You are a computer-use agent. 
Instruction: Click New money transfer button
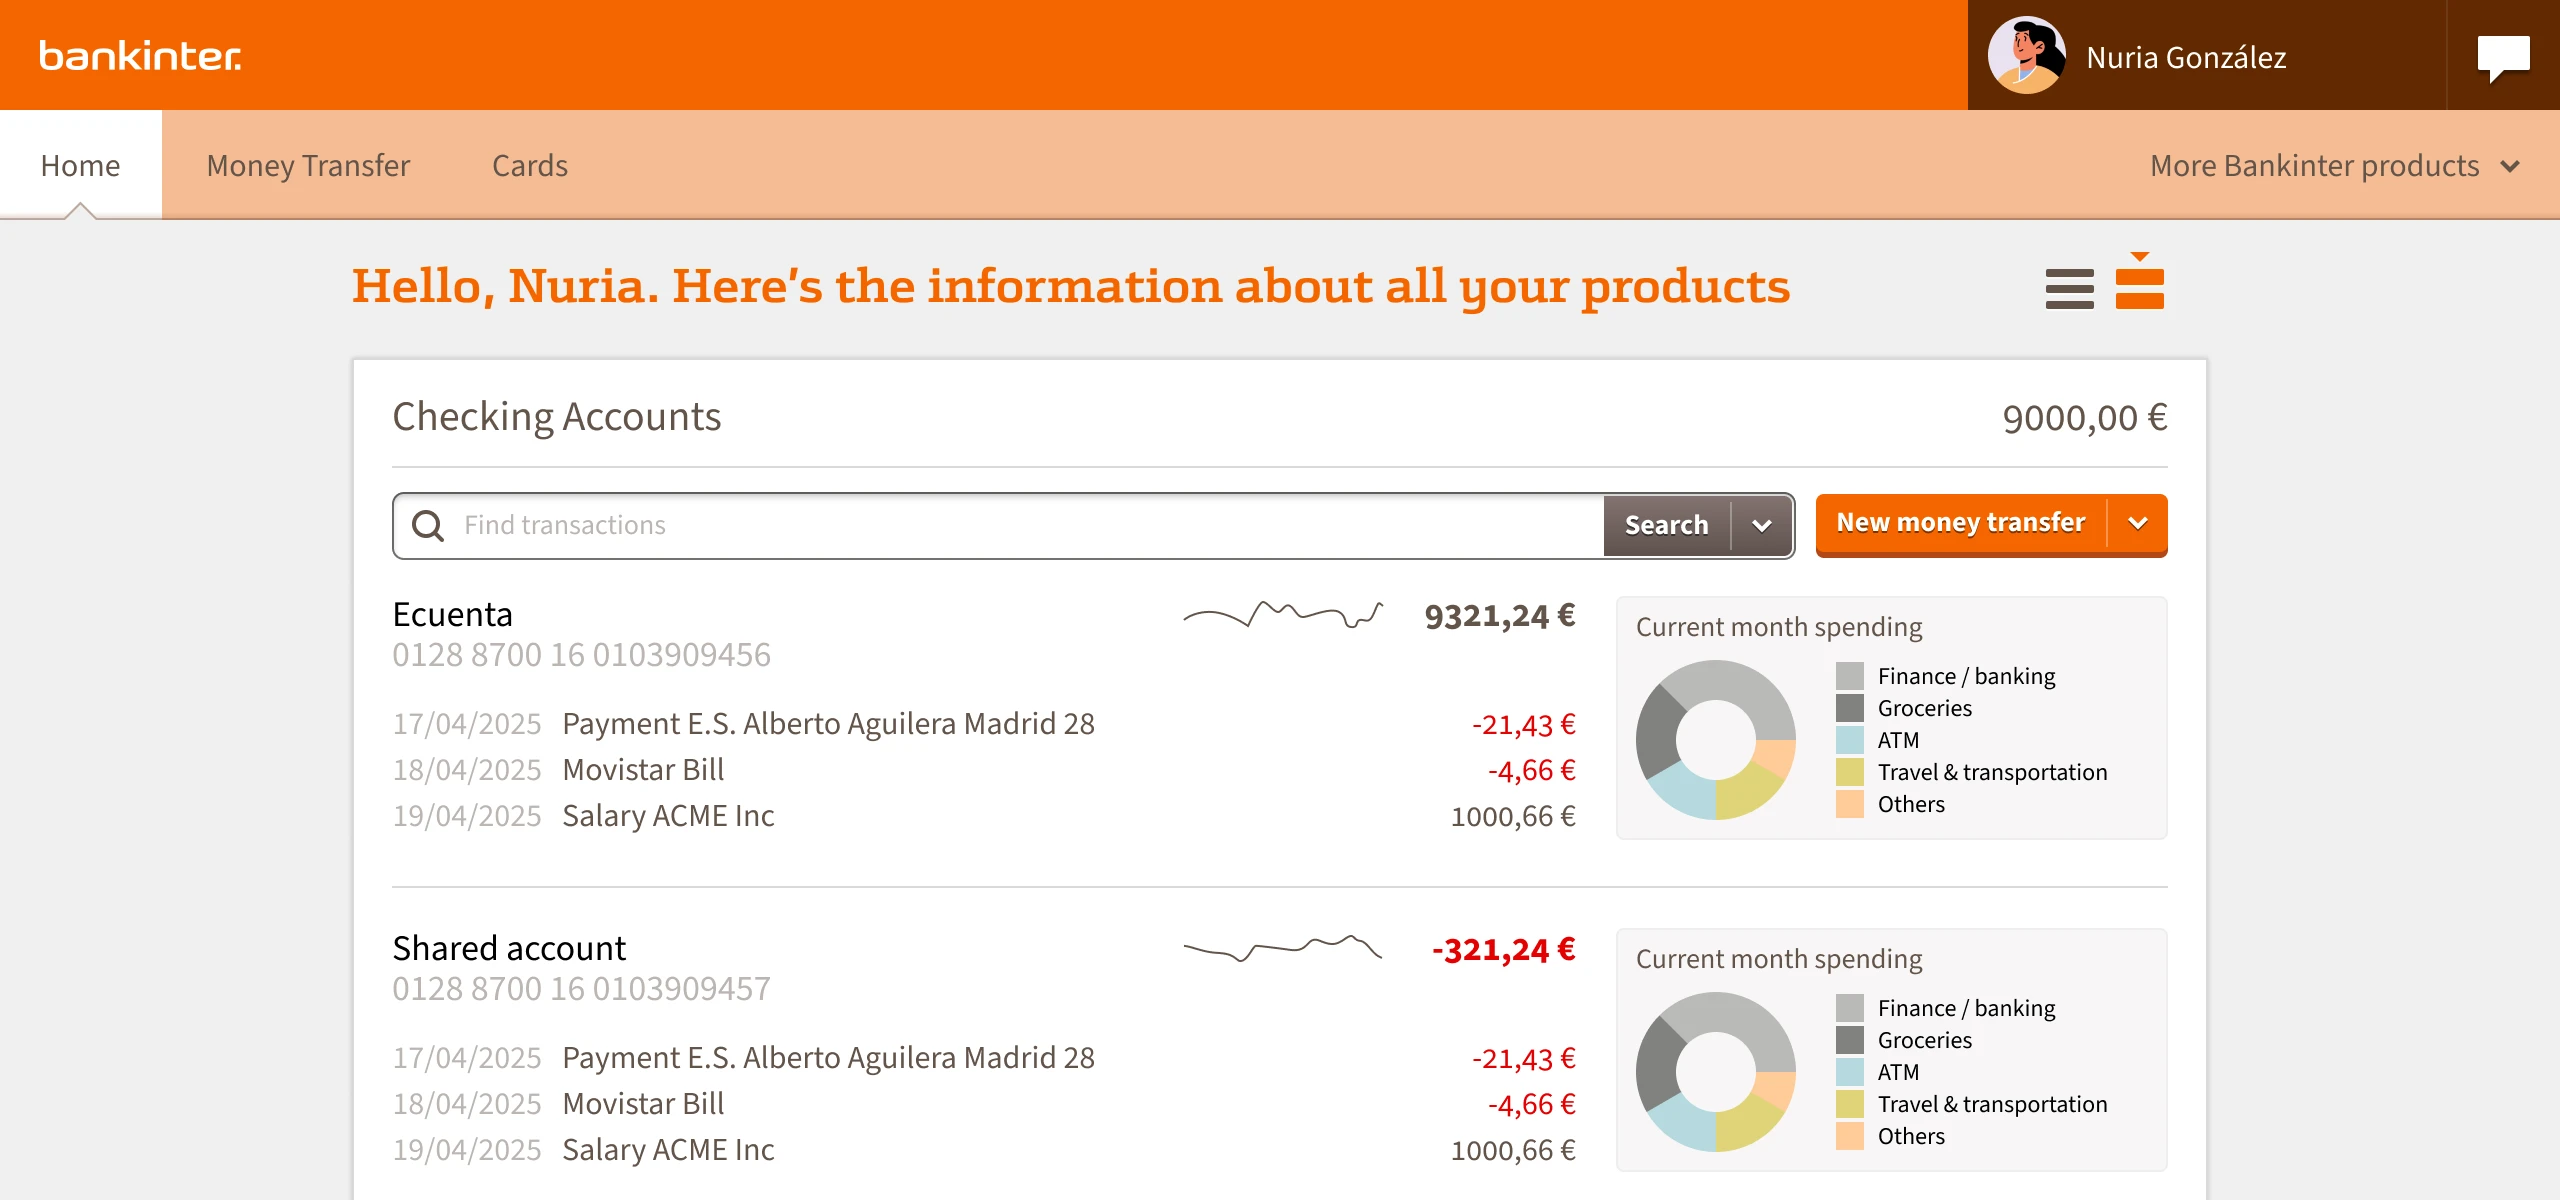(x=1960, y=523)
